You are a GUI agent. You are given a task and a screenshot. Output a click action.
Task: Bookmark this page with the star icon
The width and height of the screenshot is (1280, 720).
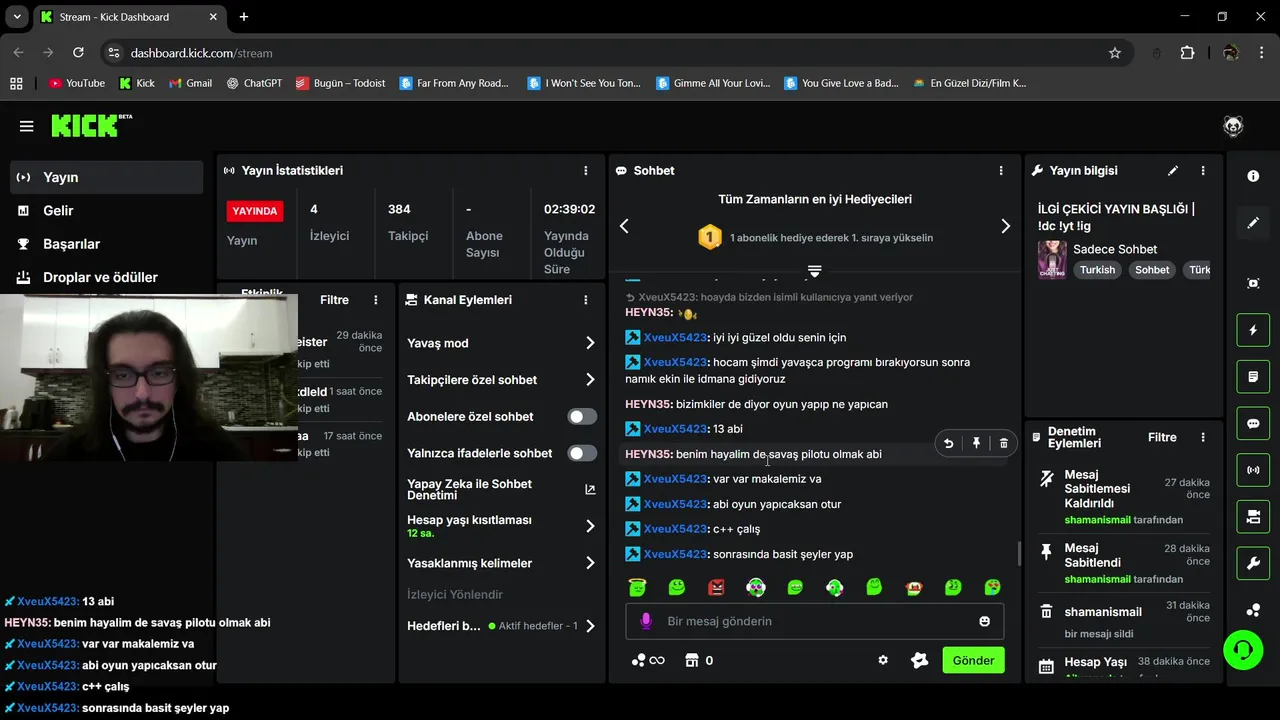click(1115, 53)
